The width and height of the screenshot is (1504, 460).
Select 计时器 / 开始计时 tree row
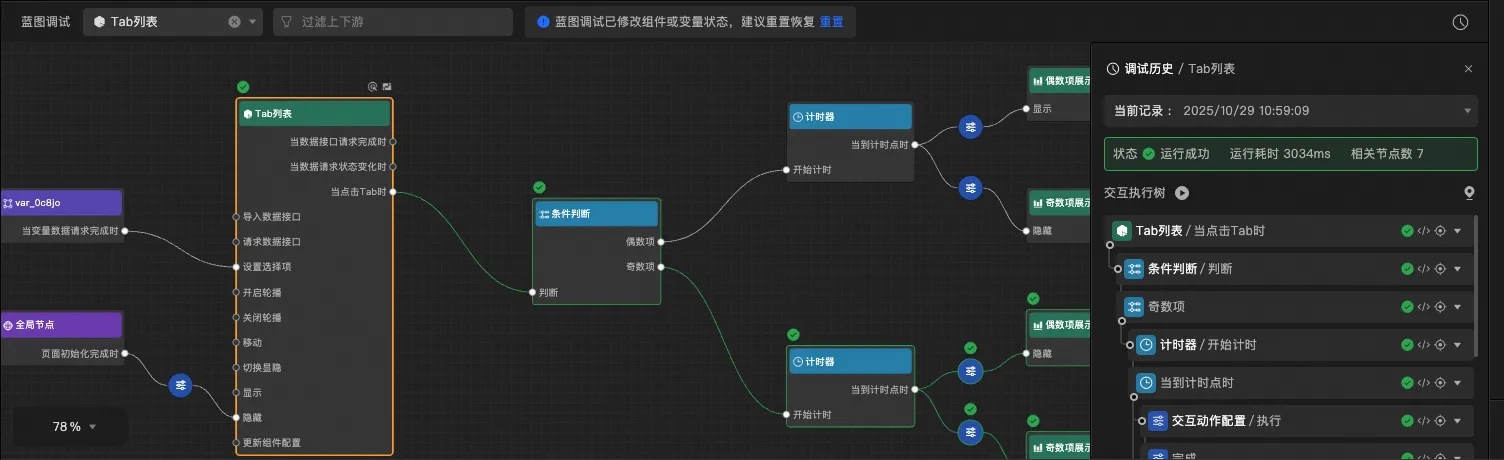coord(1301,345)
